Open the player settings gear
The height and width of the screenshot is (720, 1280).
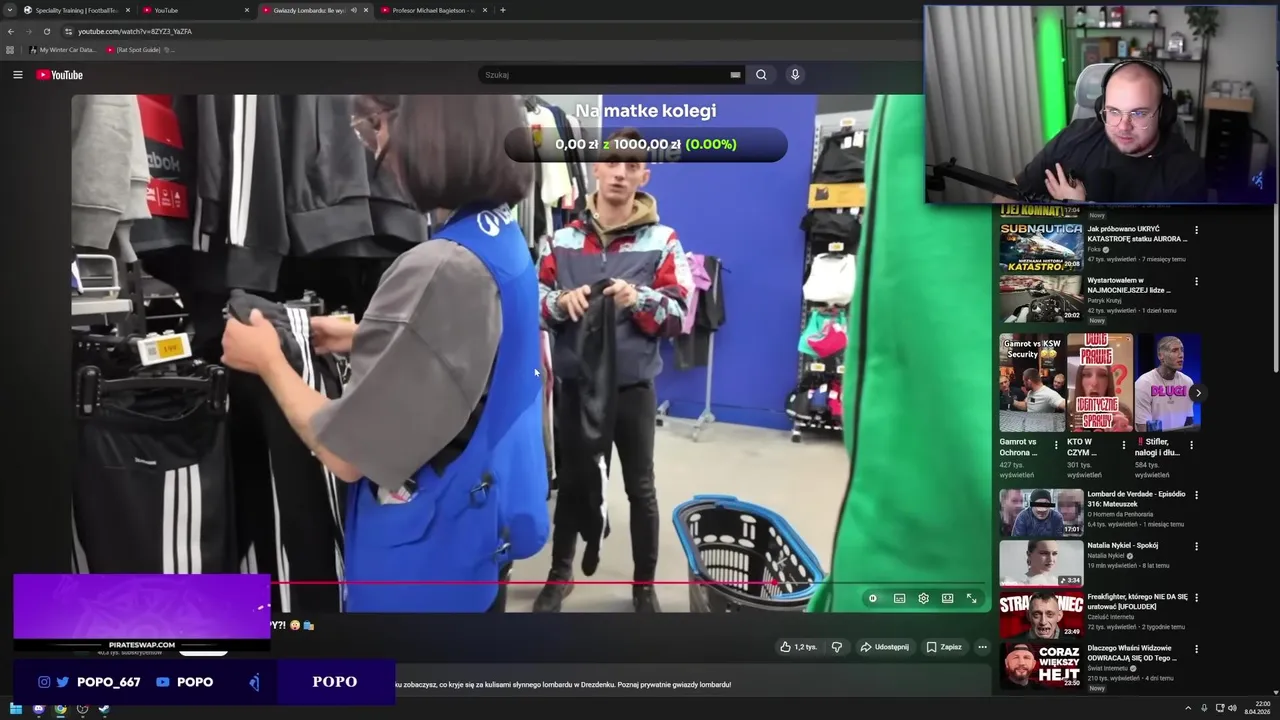[923, 598]
